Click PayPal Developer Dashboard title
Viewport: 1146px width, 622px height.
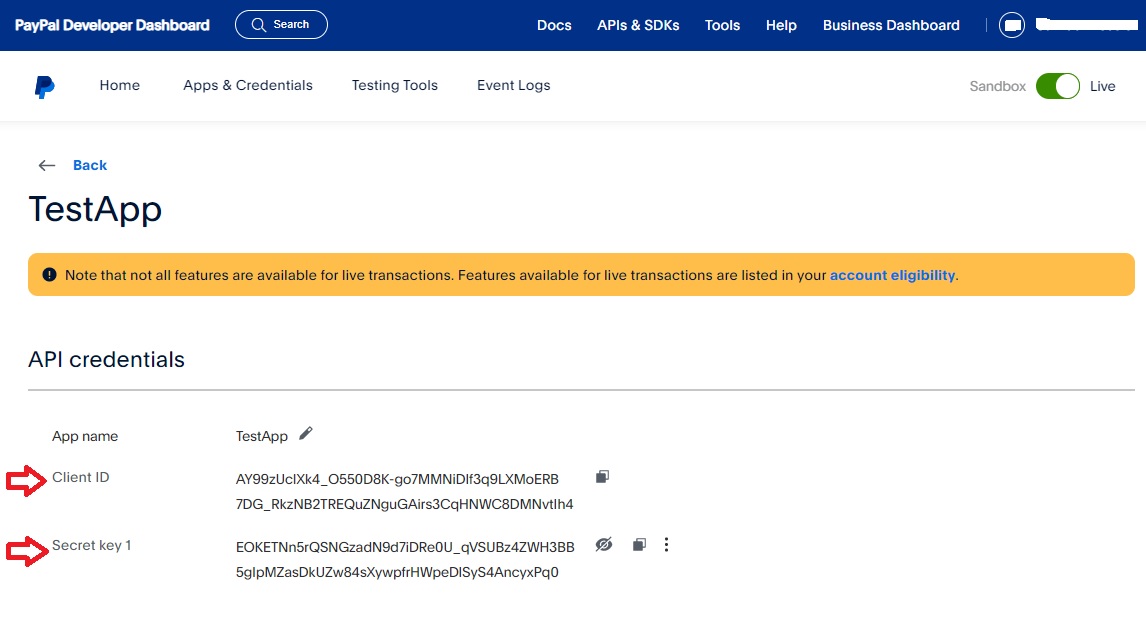point(112,26)
